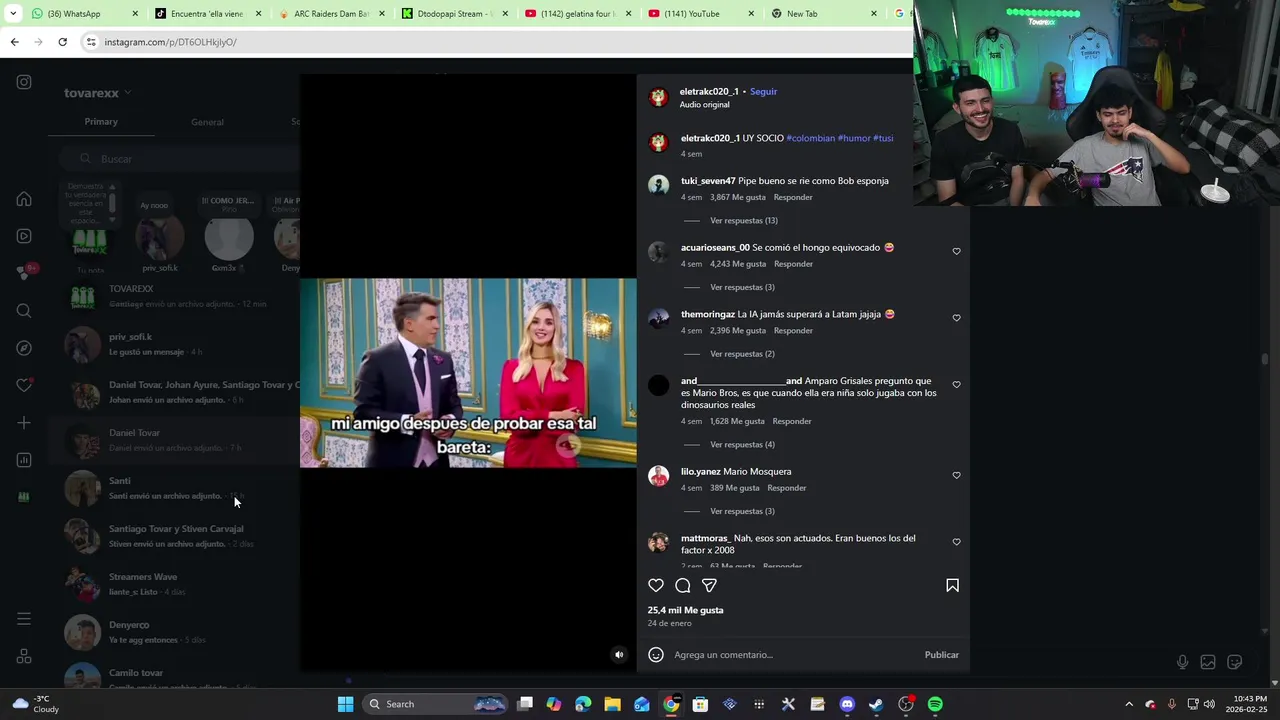Screen dimensions: 1280x720
Task: Like the themoringaz comment
Action: (956, 318)
